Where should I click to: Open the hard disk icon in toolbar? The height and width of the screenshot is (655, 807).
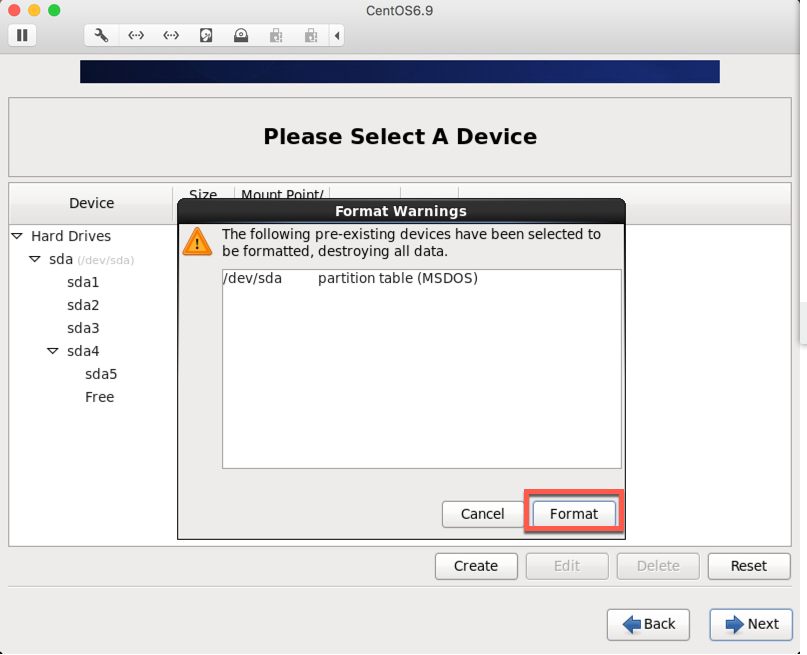click(206, 35)
